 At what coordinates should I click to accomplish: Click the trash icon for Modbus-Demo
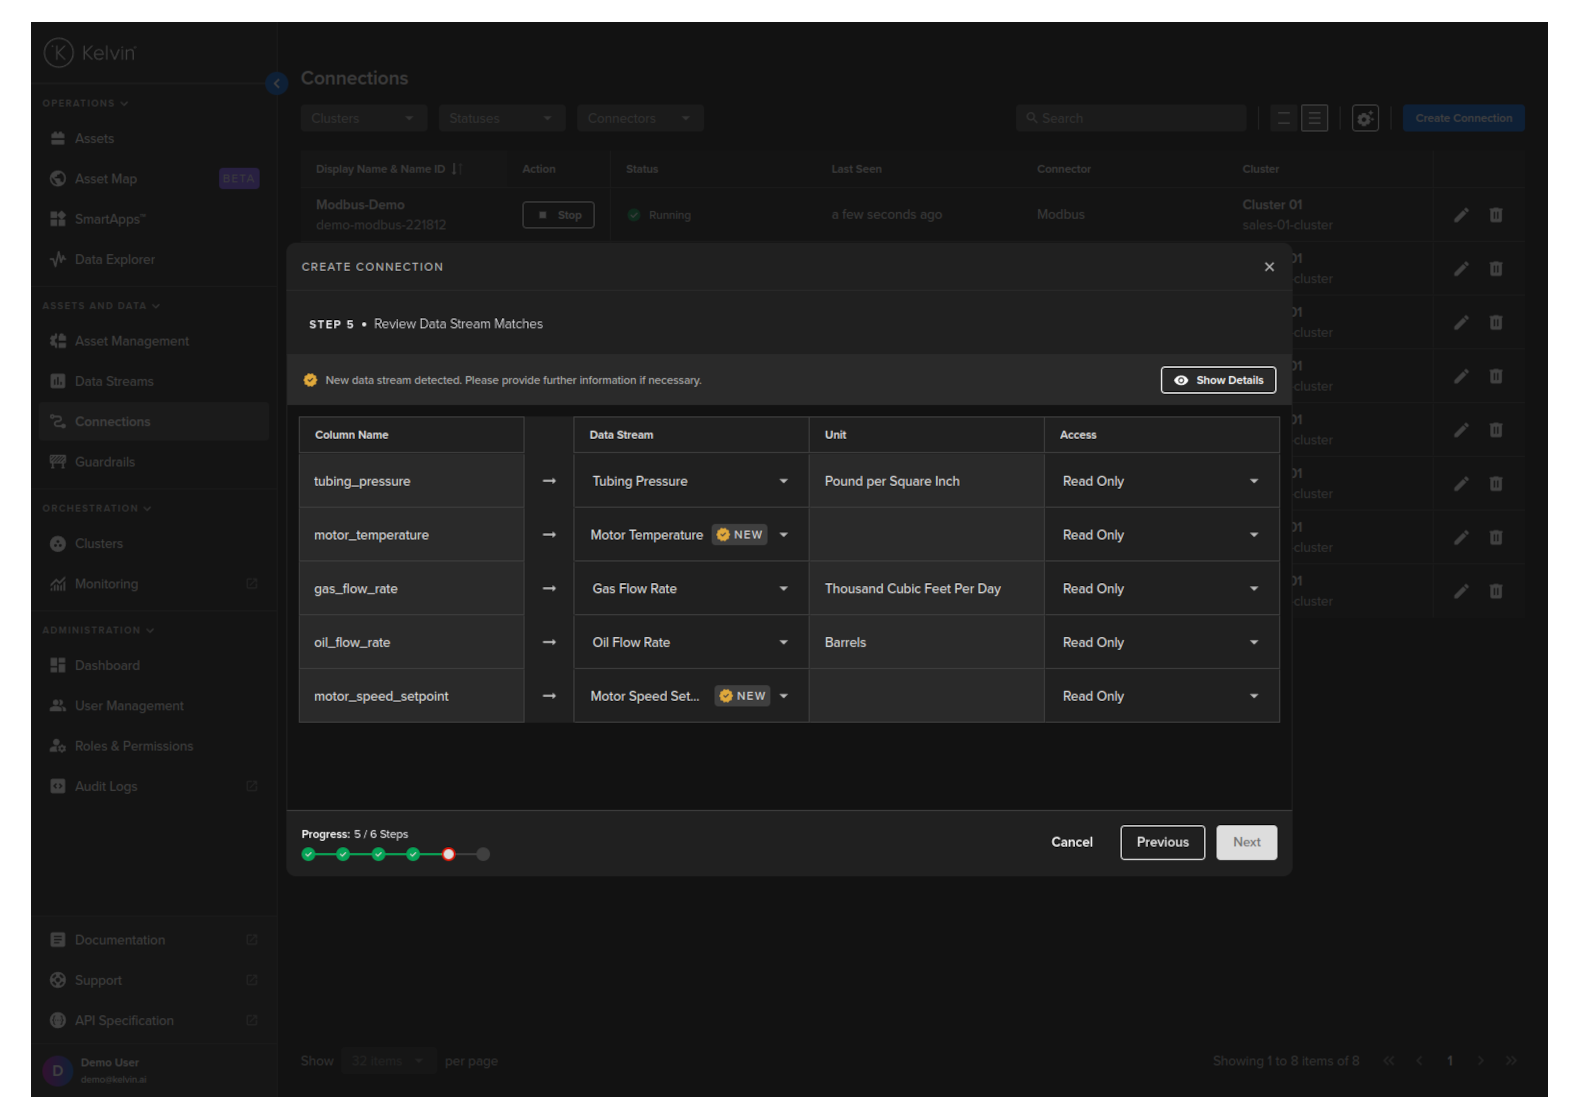tap(1496, 215)
